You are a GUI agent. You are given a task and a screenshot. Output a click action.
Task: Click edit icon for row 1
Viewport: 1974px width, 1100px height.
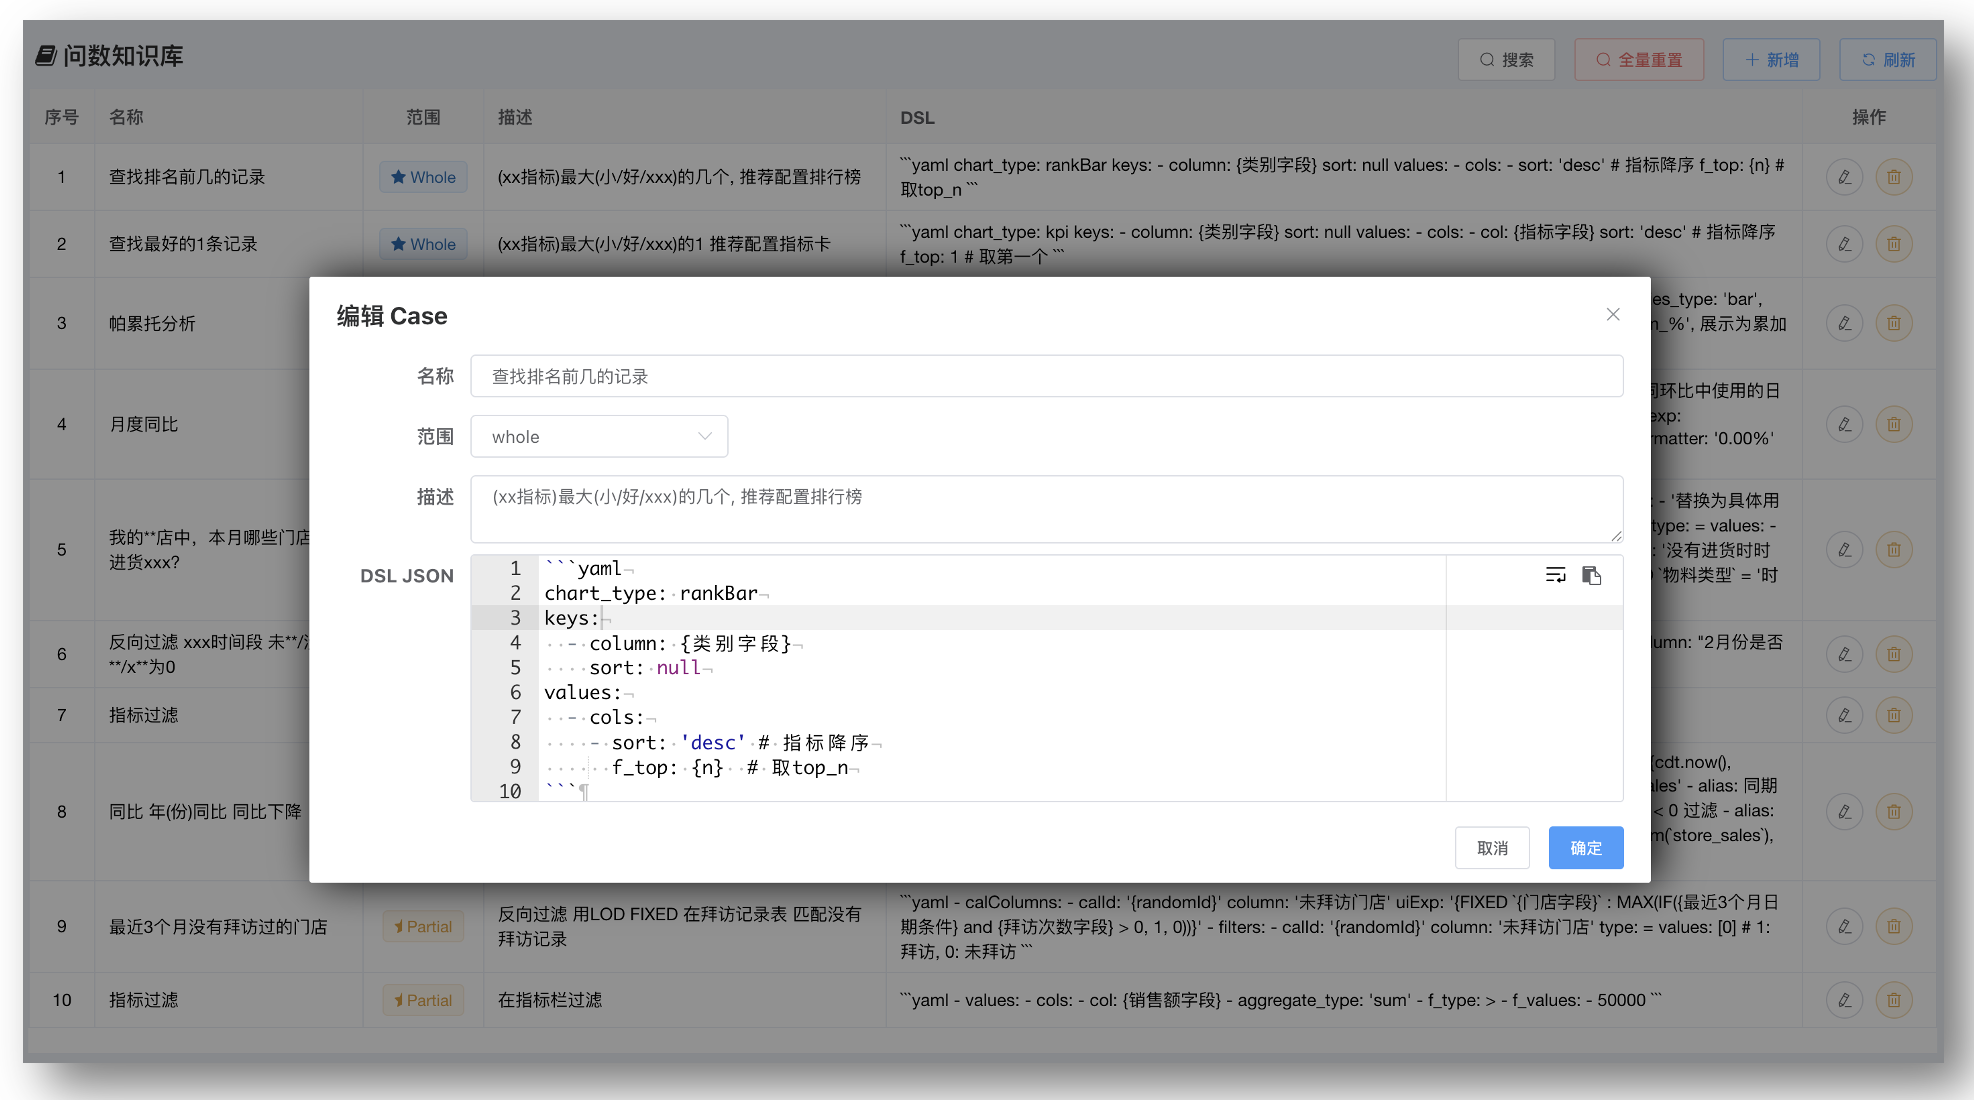(1844, 177)
